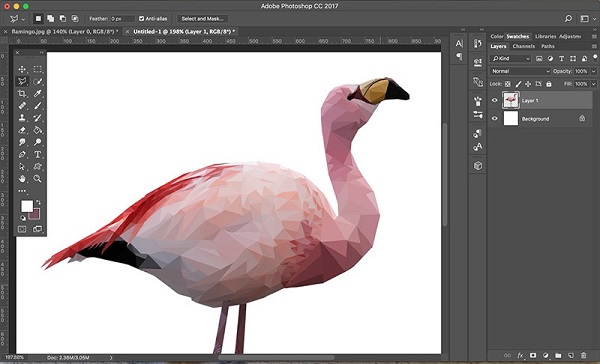Open the Fill slider dropdown arrow
Image resolution: width=600 pixels, height=364 pixels.
[x=594, y=84]
